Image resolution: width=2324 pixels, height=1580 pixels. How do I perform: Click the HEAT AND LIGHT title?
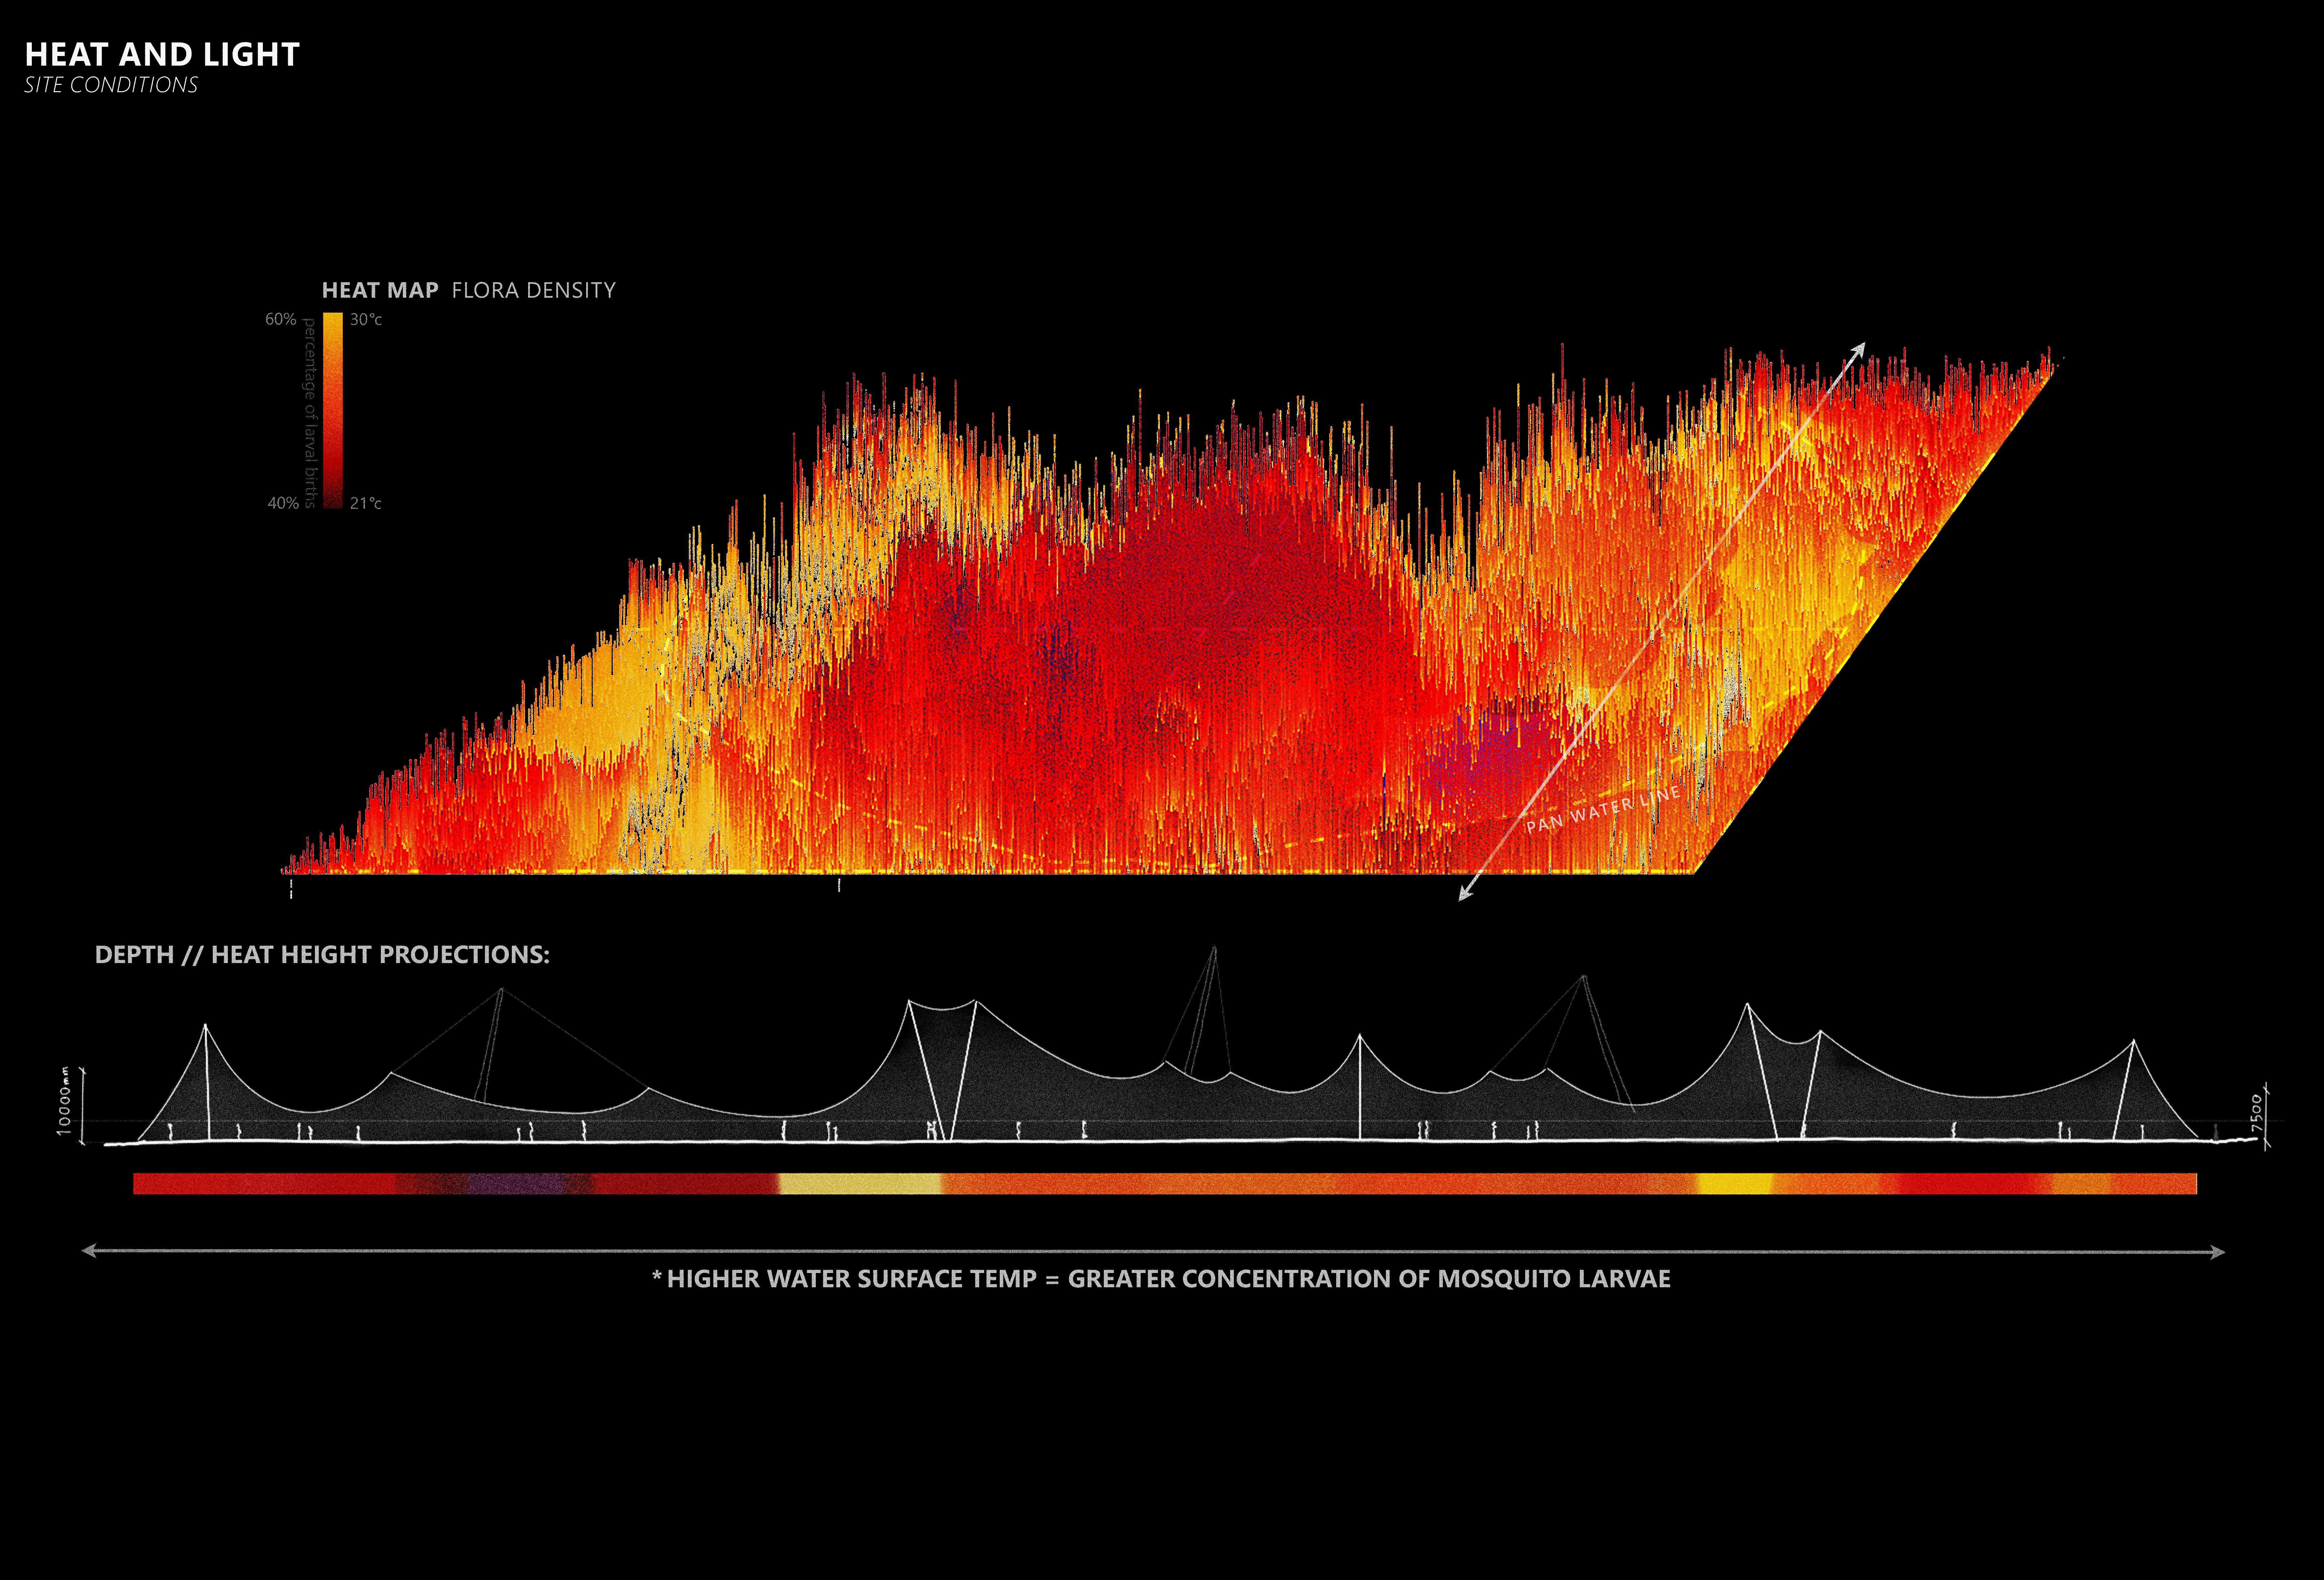(162, 54)
